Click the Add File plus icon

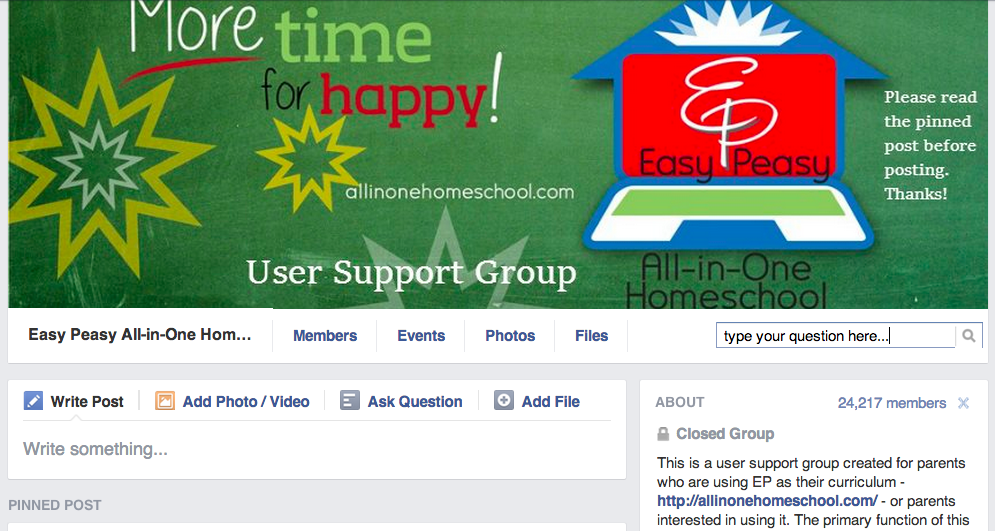[504, 400]
